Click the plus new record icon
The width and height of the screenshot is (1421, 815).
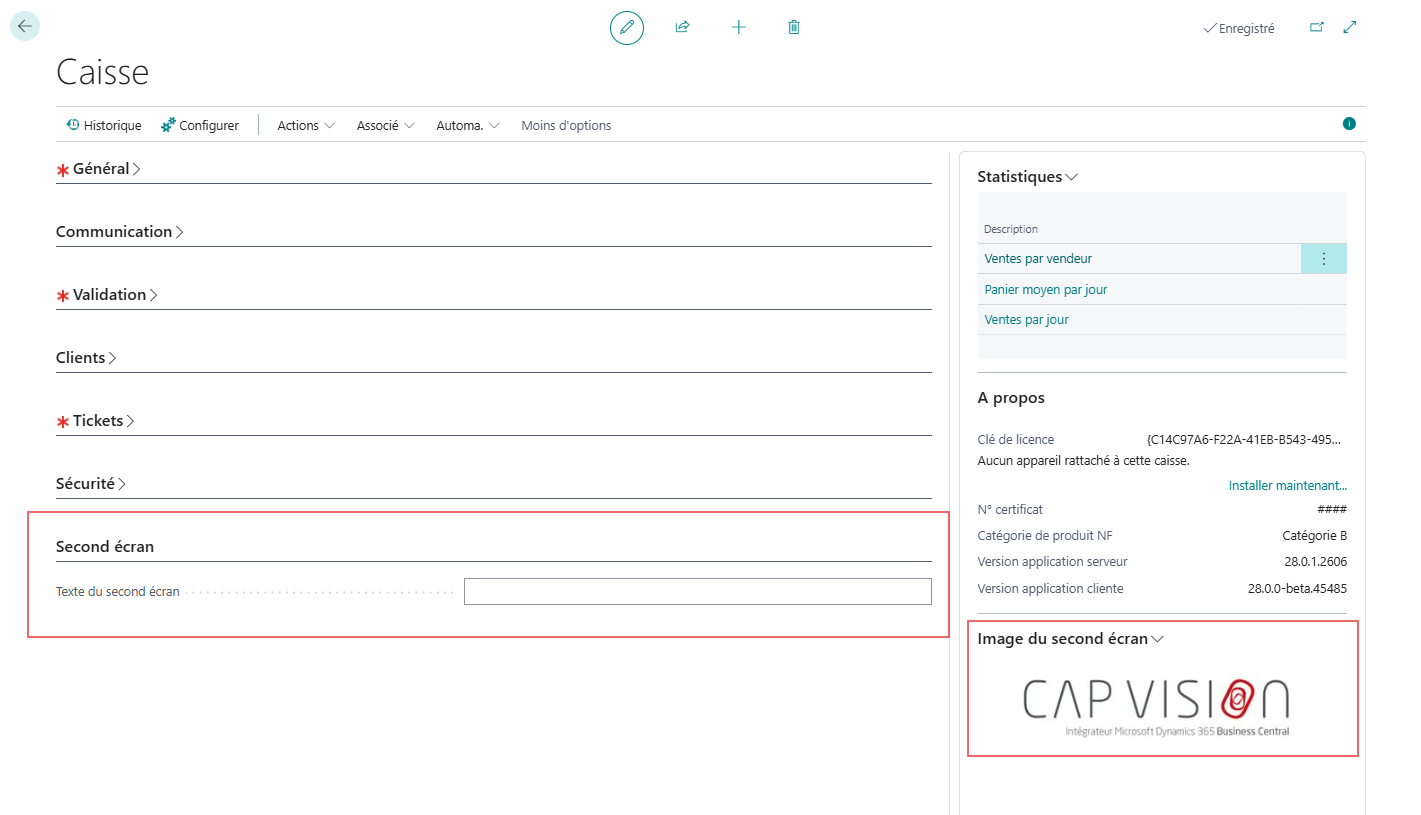point(739,27)
